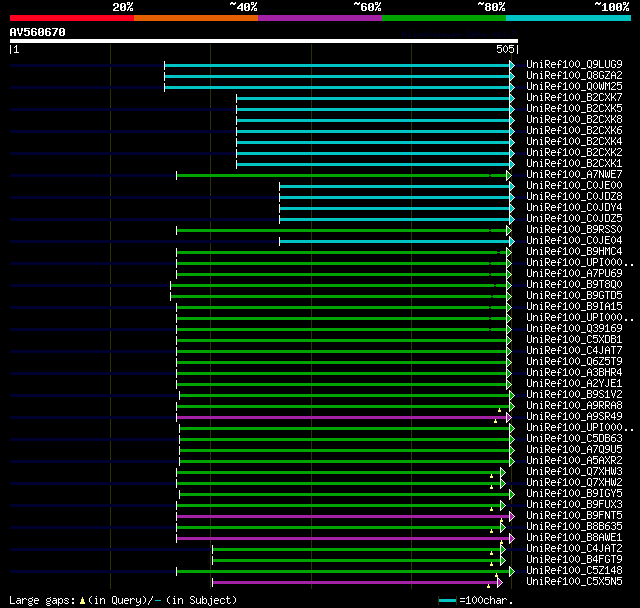Click the red 20% identity legend segment

(x=71, y=17)
